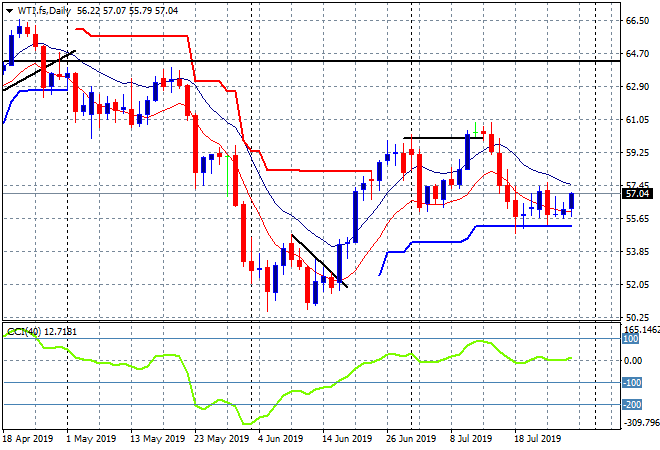This screenshot has height=450, width=660.
Task: Click the 26 Jun 2019 date label
Action: click(411, 439)
